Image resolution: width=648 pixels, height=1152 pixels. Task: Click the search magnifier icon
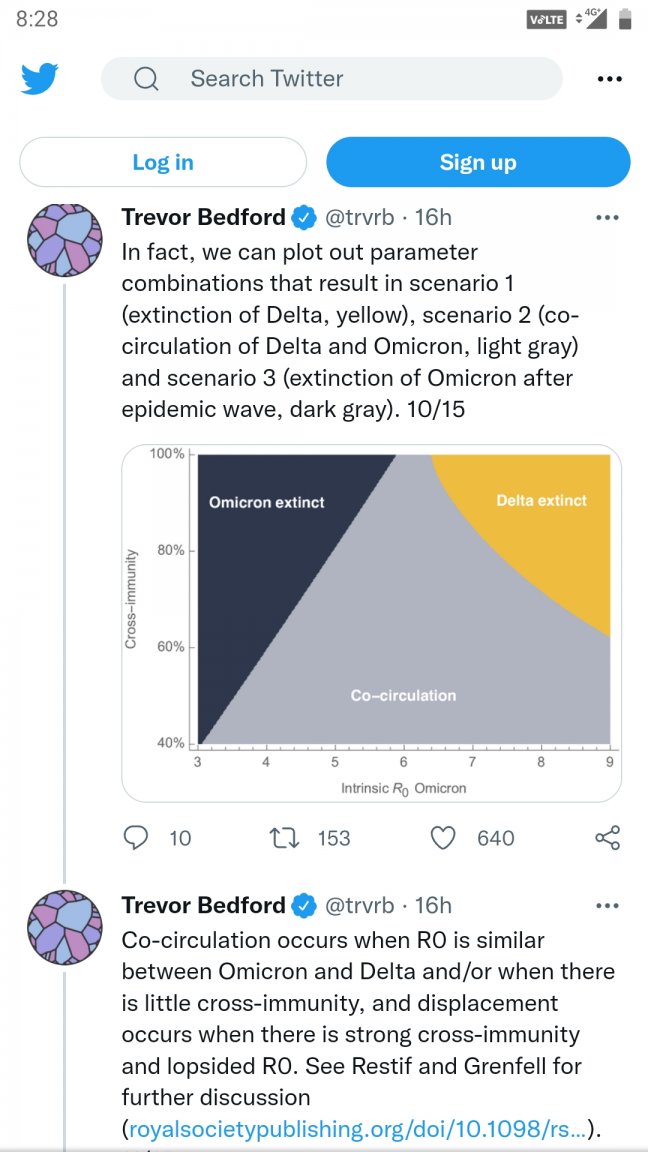(x=146, y=79)
